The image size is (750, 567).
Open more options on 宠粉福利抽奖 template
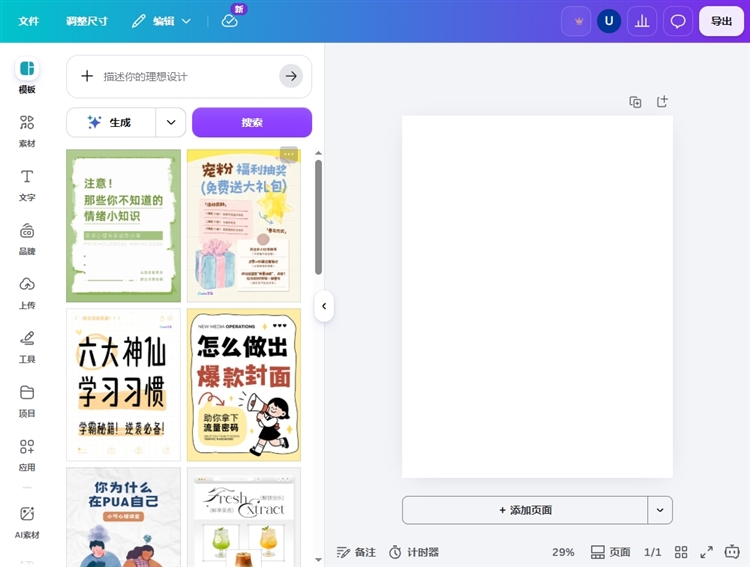[288, 154]
